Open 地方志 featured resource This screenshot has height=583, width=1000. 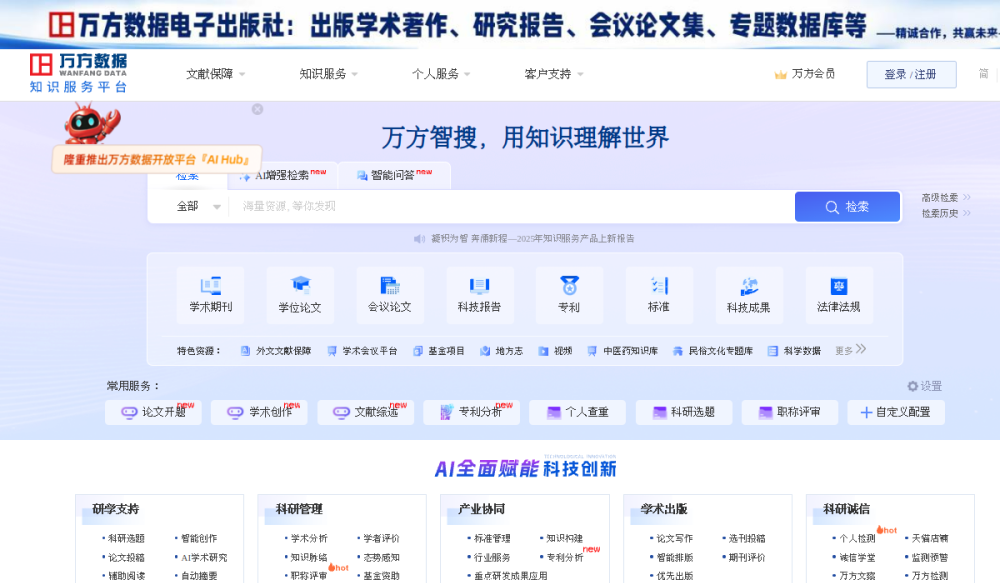(501, 351)
